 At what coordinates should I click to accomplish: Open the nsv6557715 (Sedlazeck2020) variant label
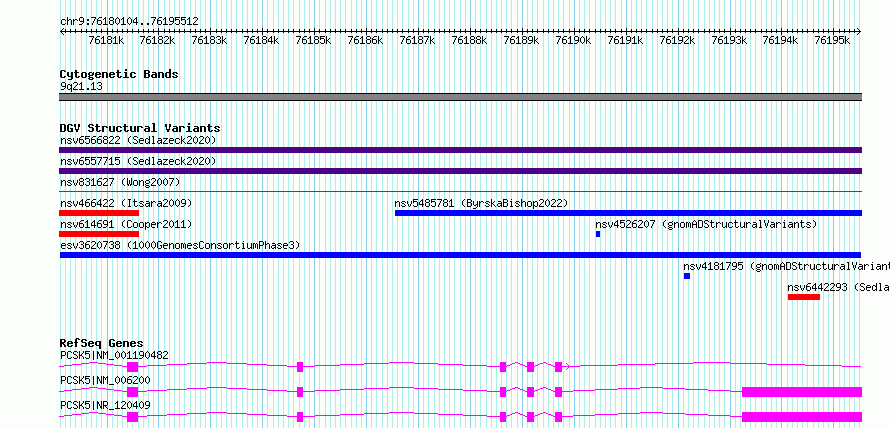138,161
